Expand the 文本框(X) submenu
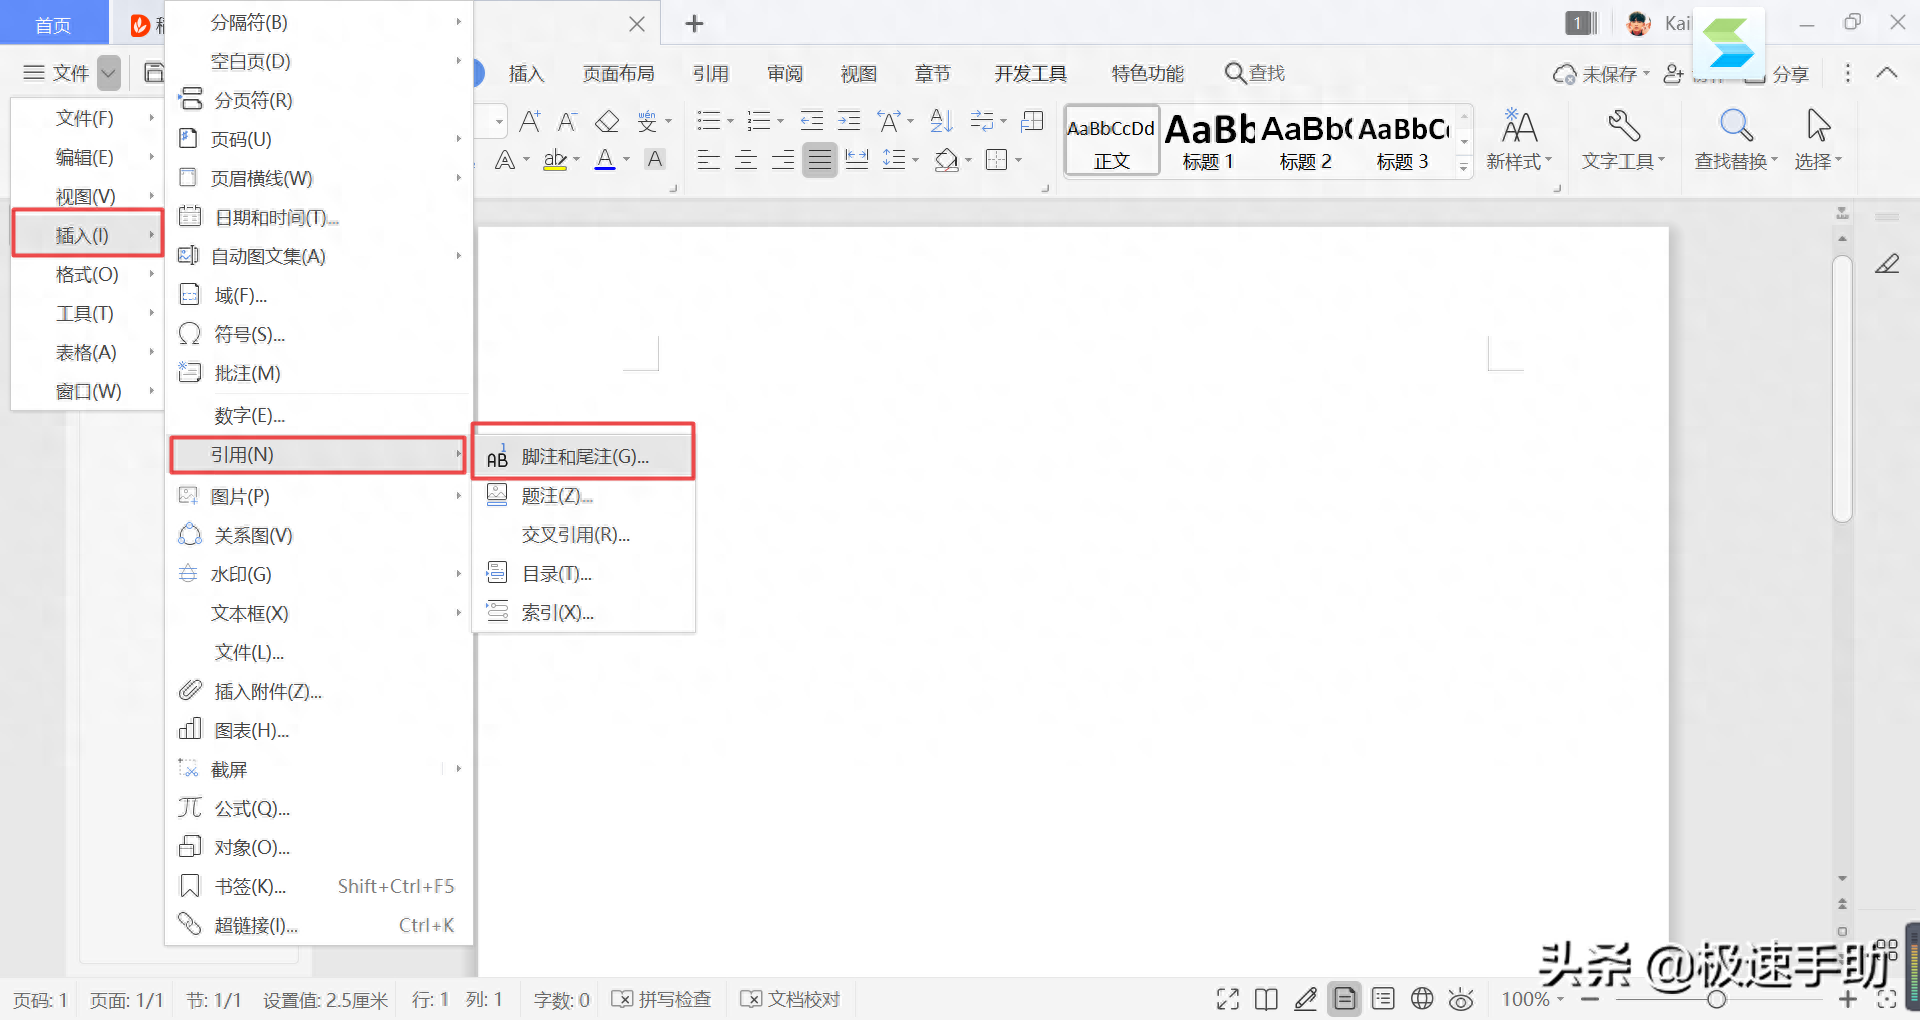 (x=320, y=613)
